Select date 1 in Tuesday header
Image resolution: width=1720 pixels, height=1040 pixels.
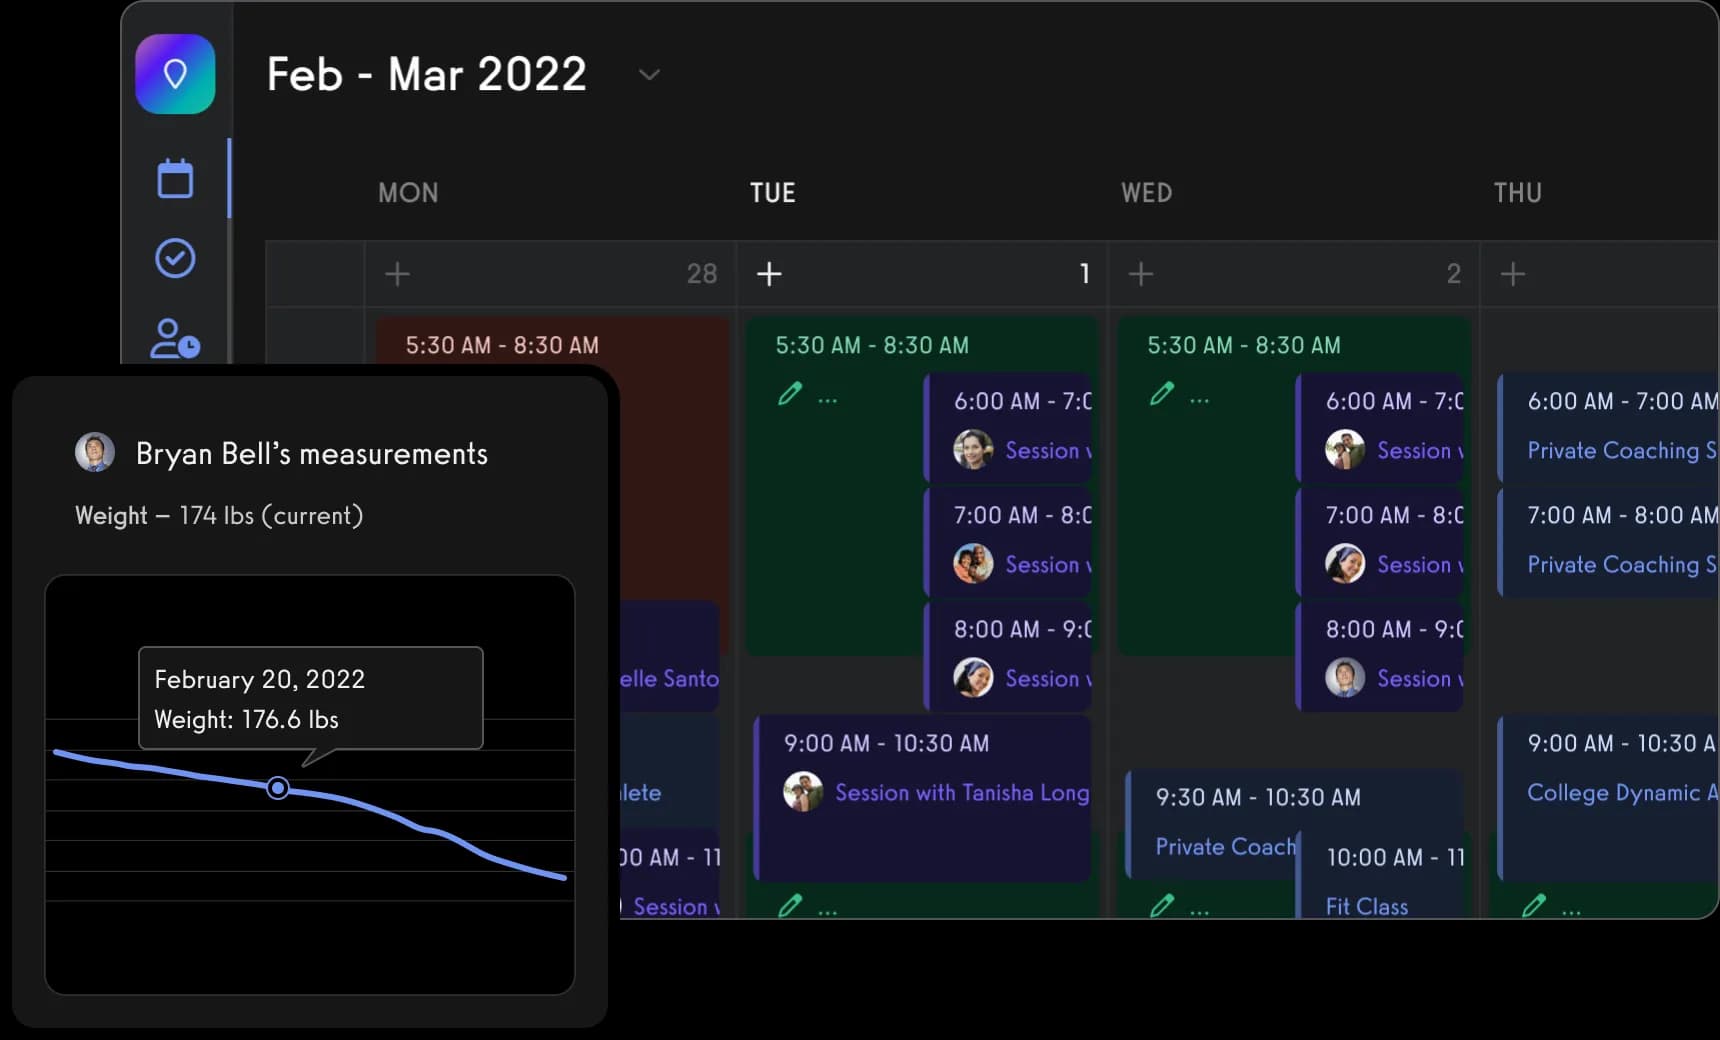coord(1084,273)
